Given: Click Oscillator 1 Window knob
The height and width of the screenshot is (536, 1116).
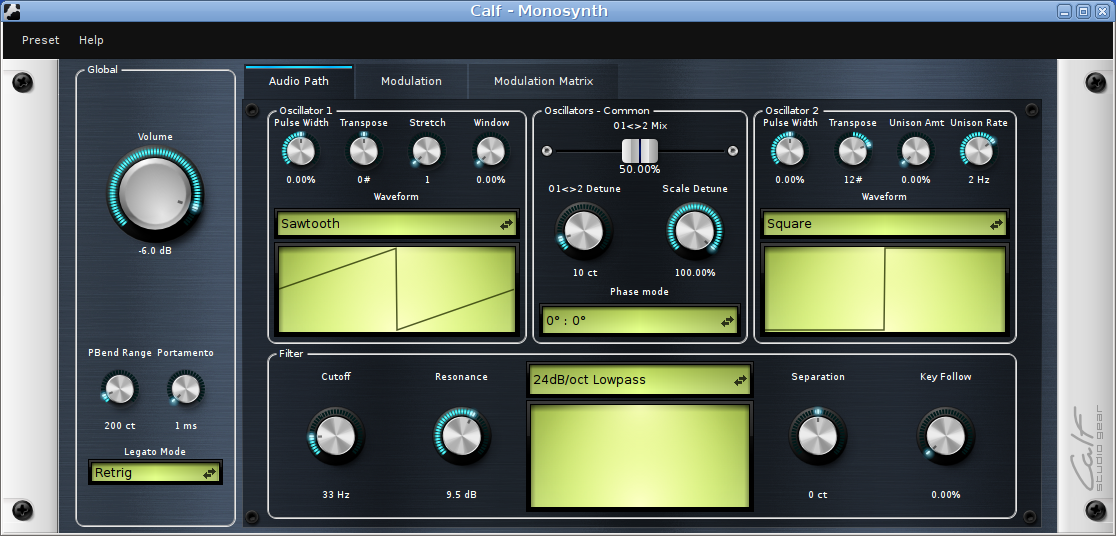Looking at the screenshot, I should pyautogui.click(x=491, y=151).
